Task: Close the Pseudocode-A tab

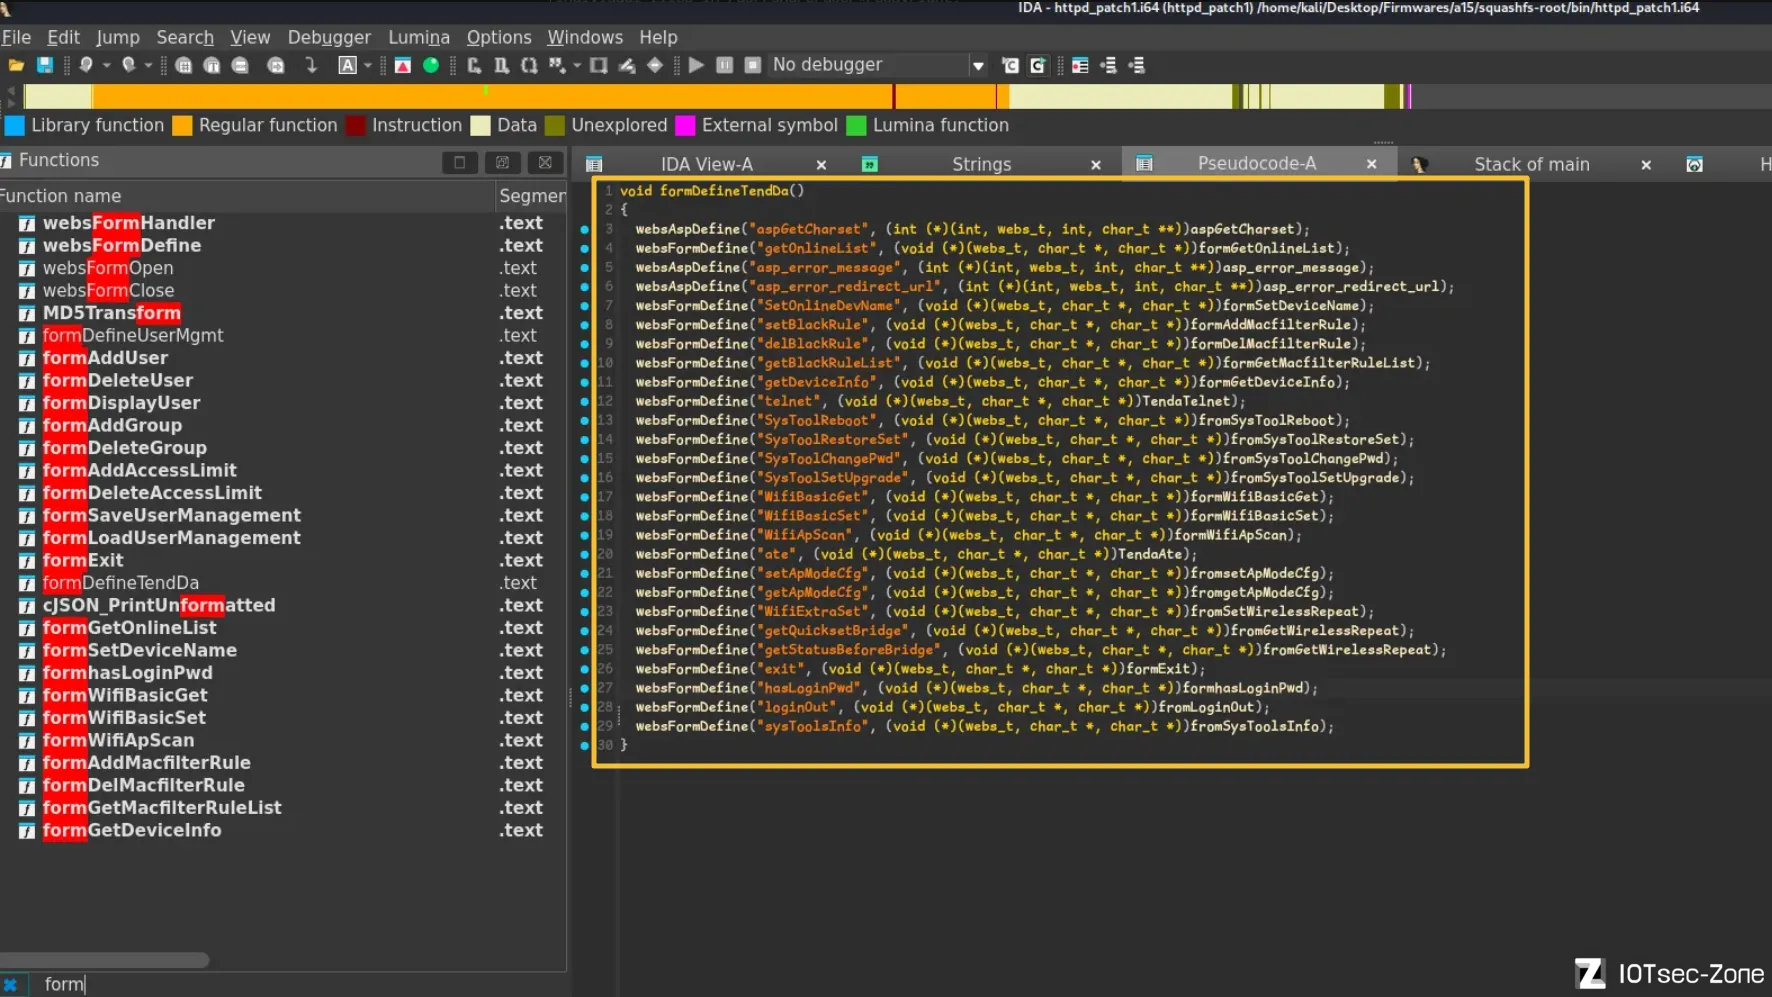Action: coord(1371,164)
